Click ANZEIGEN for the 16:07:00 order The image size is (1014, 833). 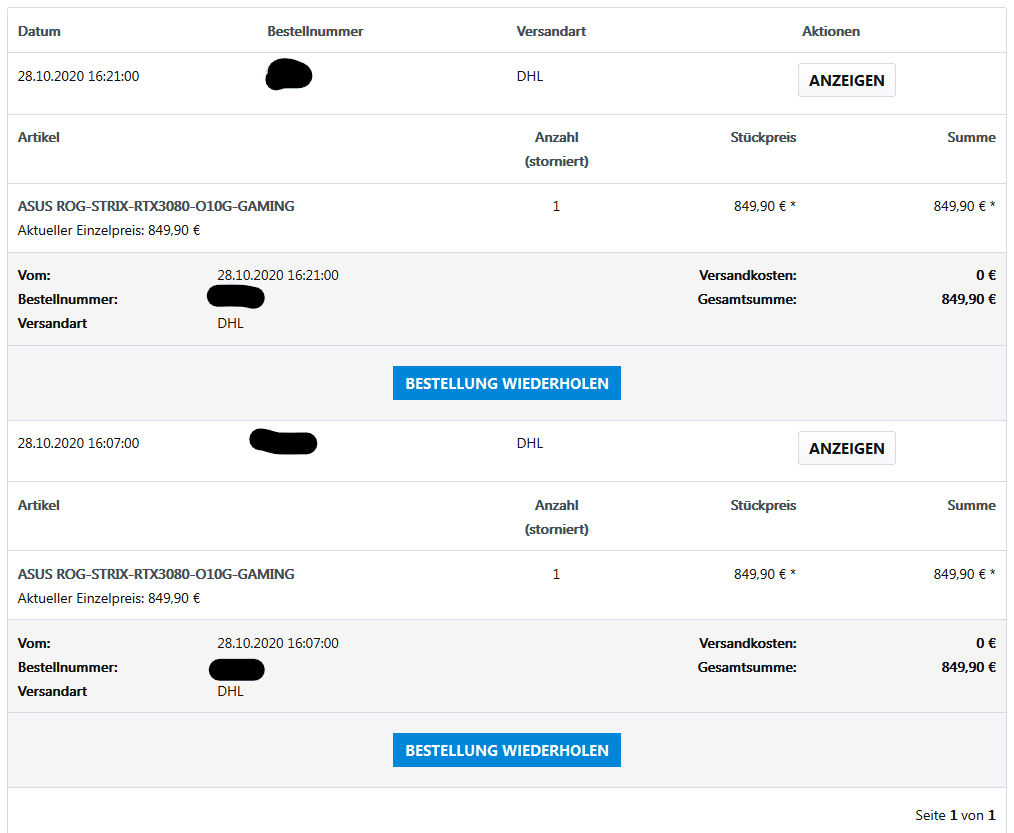[x=846, y=448]
